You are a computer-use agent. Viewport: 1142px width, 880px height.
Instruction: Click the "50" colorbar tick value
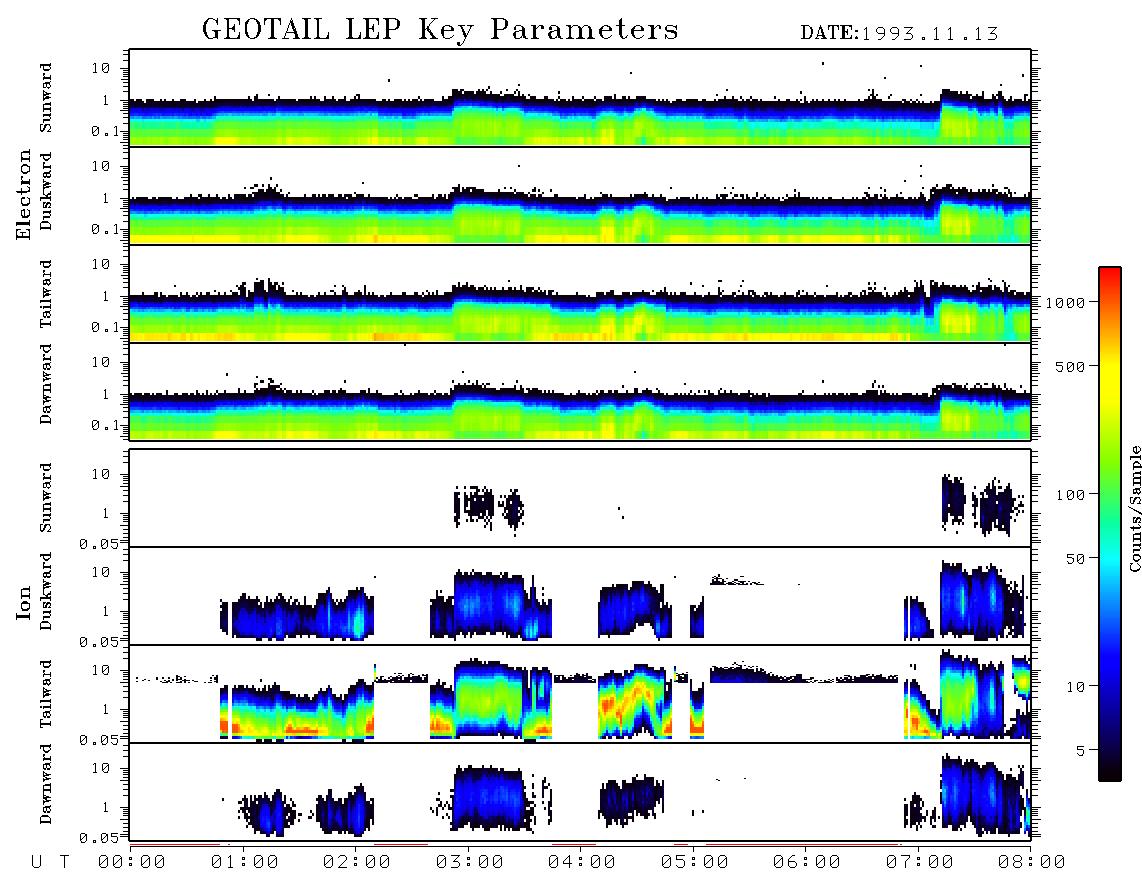tap(1075, 559)
